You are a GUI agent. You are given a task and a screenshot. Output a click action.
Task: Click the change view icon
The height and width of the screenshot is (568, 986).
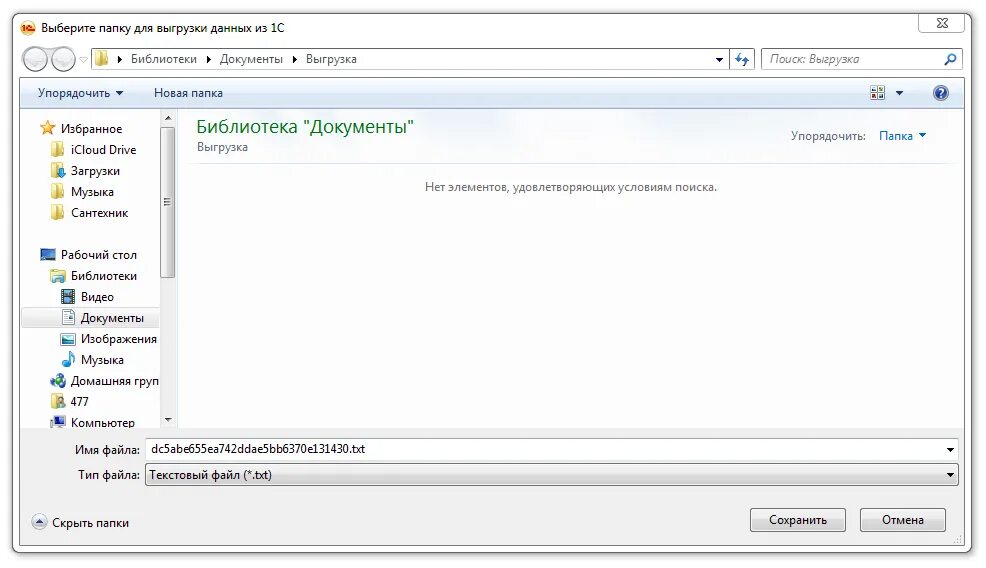click(x=877, y=93)
